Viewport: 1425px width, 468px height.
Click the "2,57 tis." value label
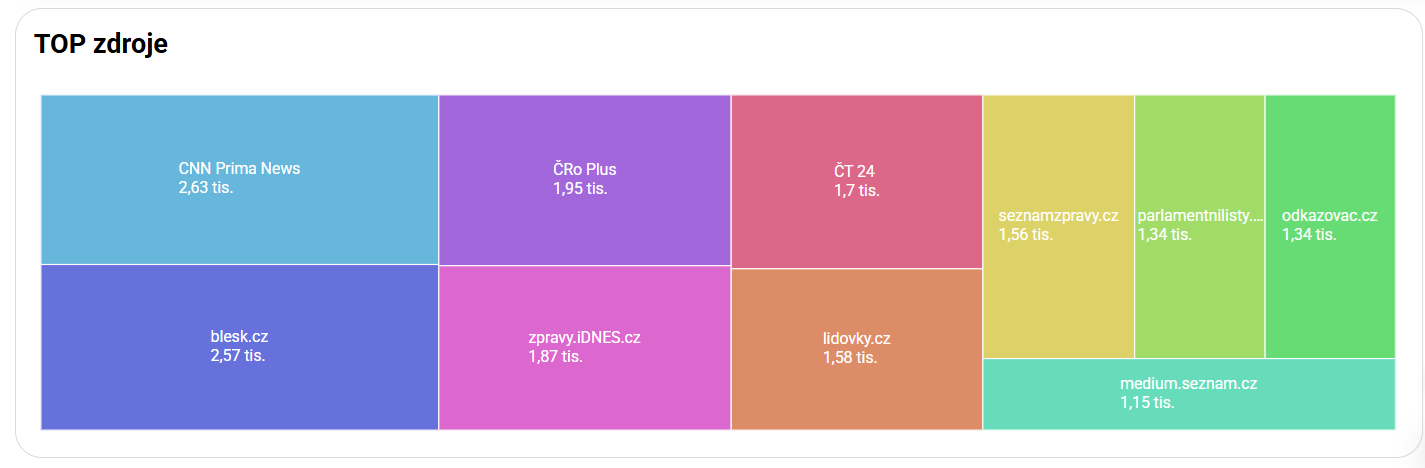[238, 356]
